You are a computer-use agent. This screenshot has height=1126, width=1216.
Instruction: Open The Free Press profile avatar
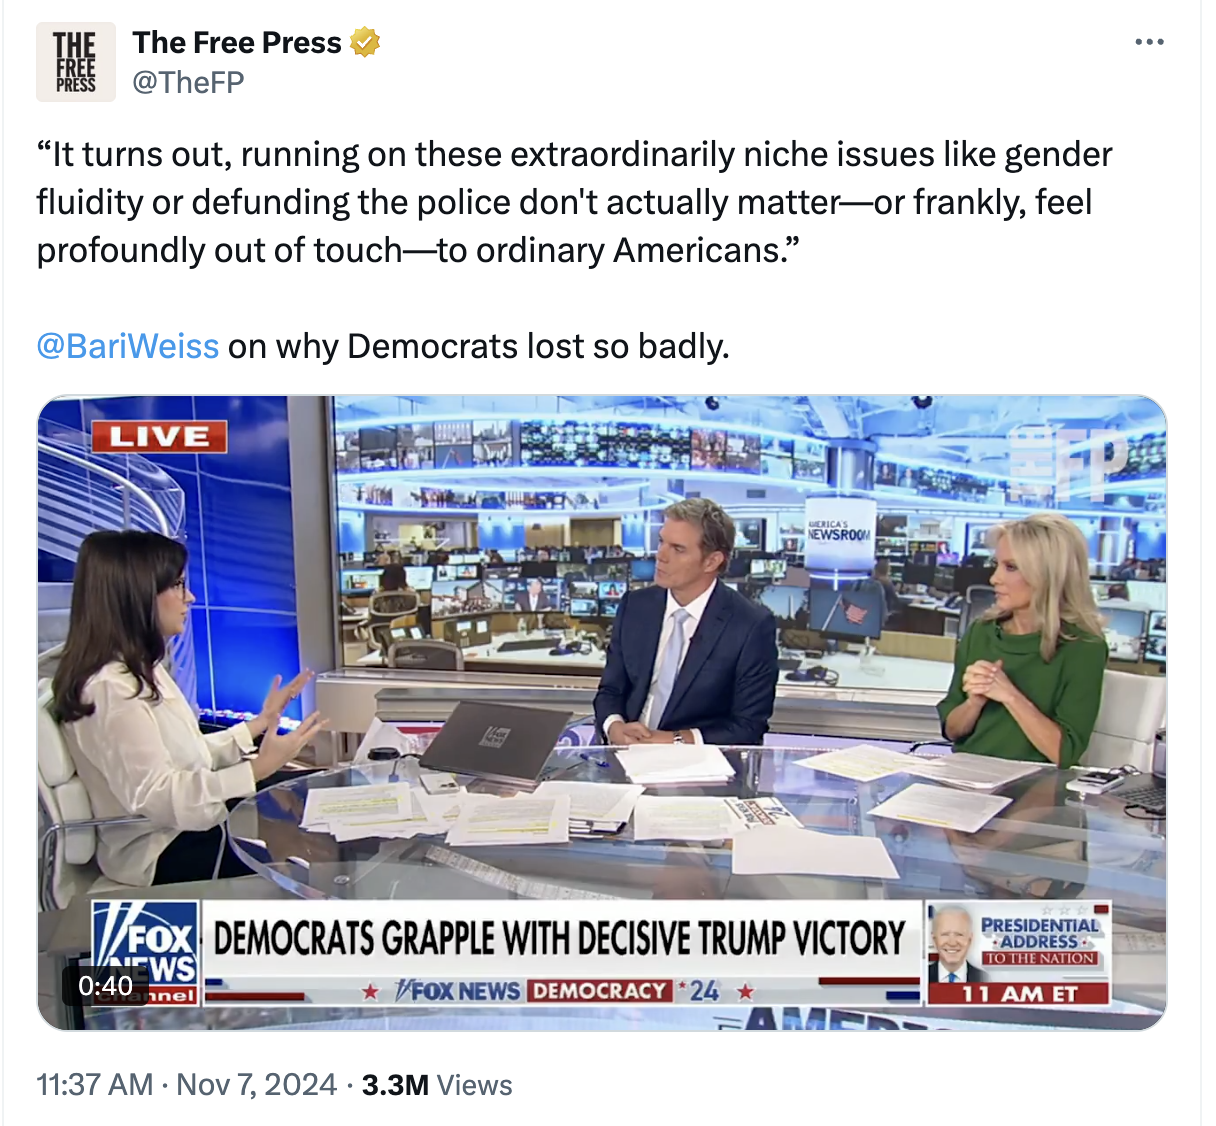tap(76, 62)
